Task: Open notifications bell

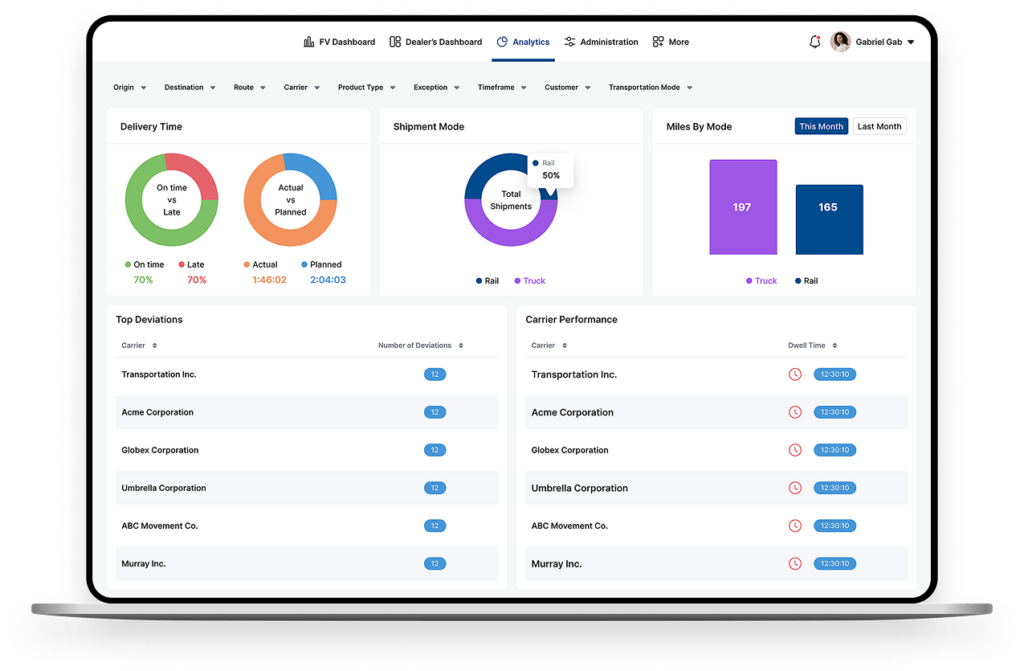Action: point(814,42)
